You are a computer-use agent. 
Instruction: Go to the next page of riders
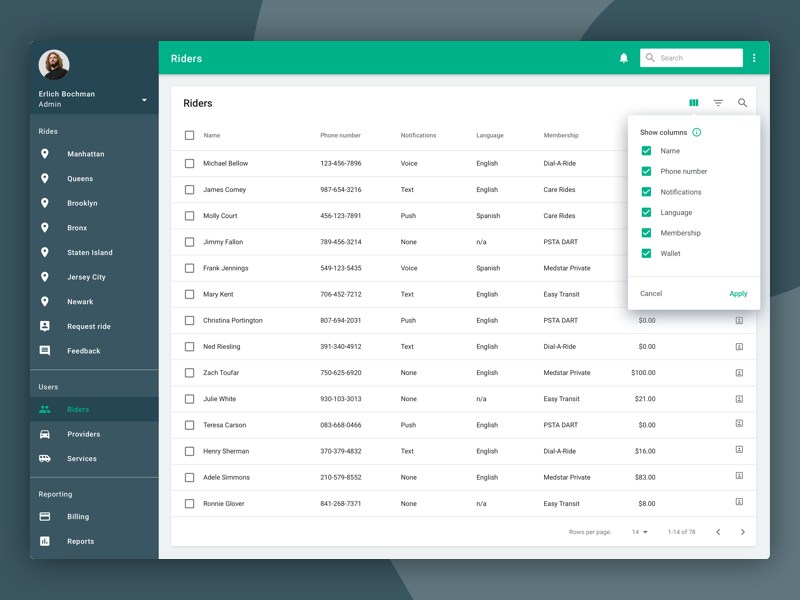[x=743, y=532]
